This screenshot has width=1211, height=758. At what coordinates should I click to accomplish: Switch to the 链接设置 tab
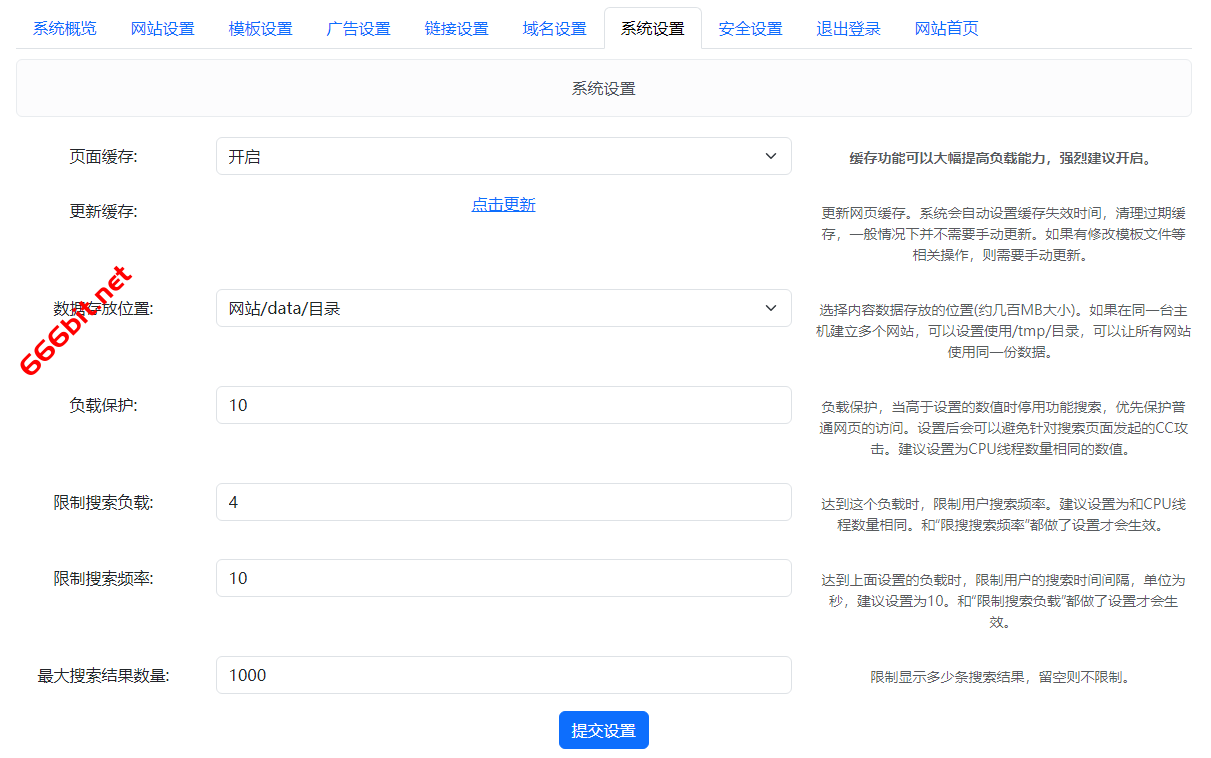pos(456,28)
